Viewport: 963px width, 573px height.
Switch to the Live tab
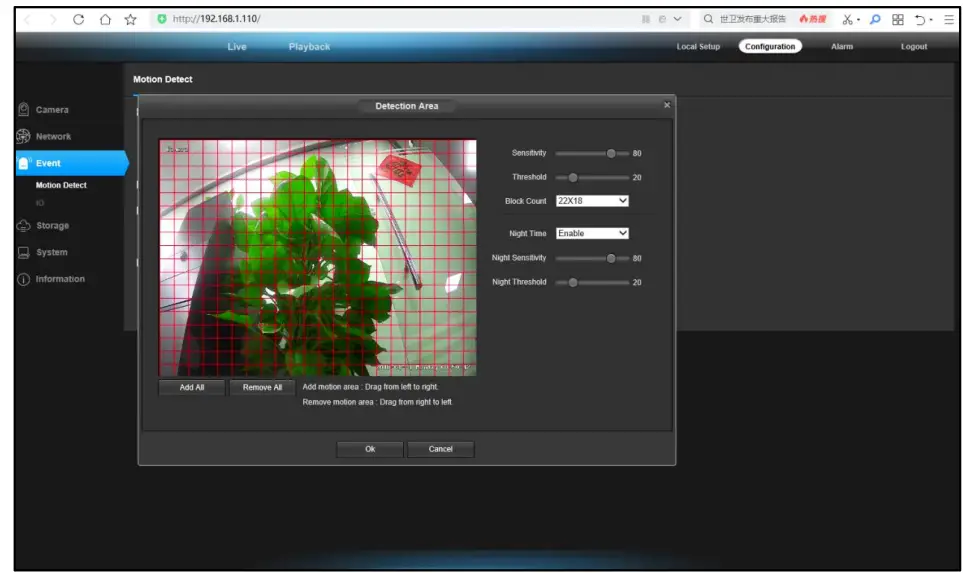pos(237,47)
